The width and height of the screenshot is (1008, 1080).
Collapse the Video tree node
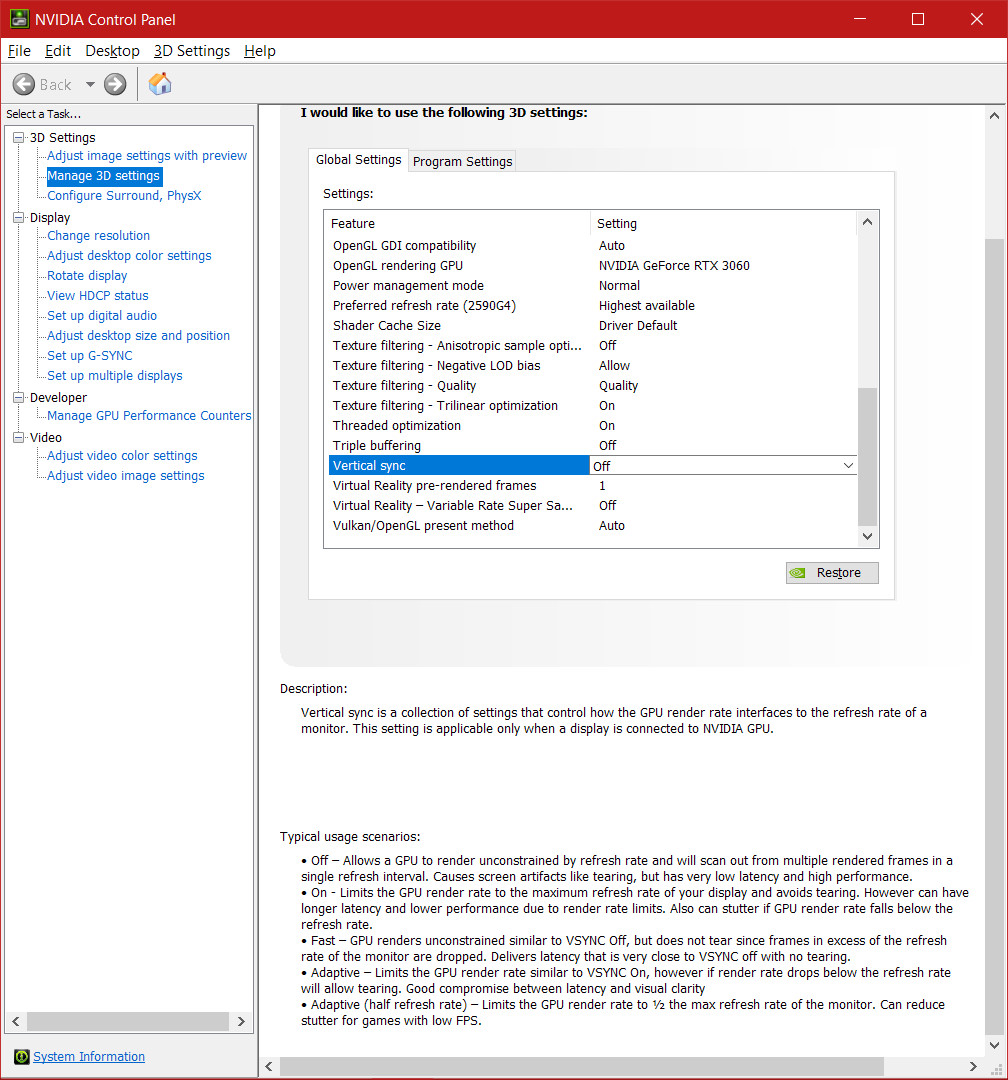click(x=19, y=437)
